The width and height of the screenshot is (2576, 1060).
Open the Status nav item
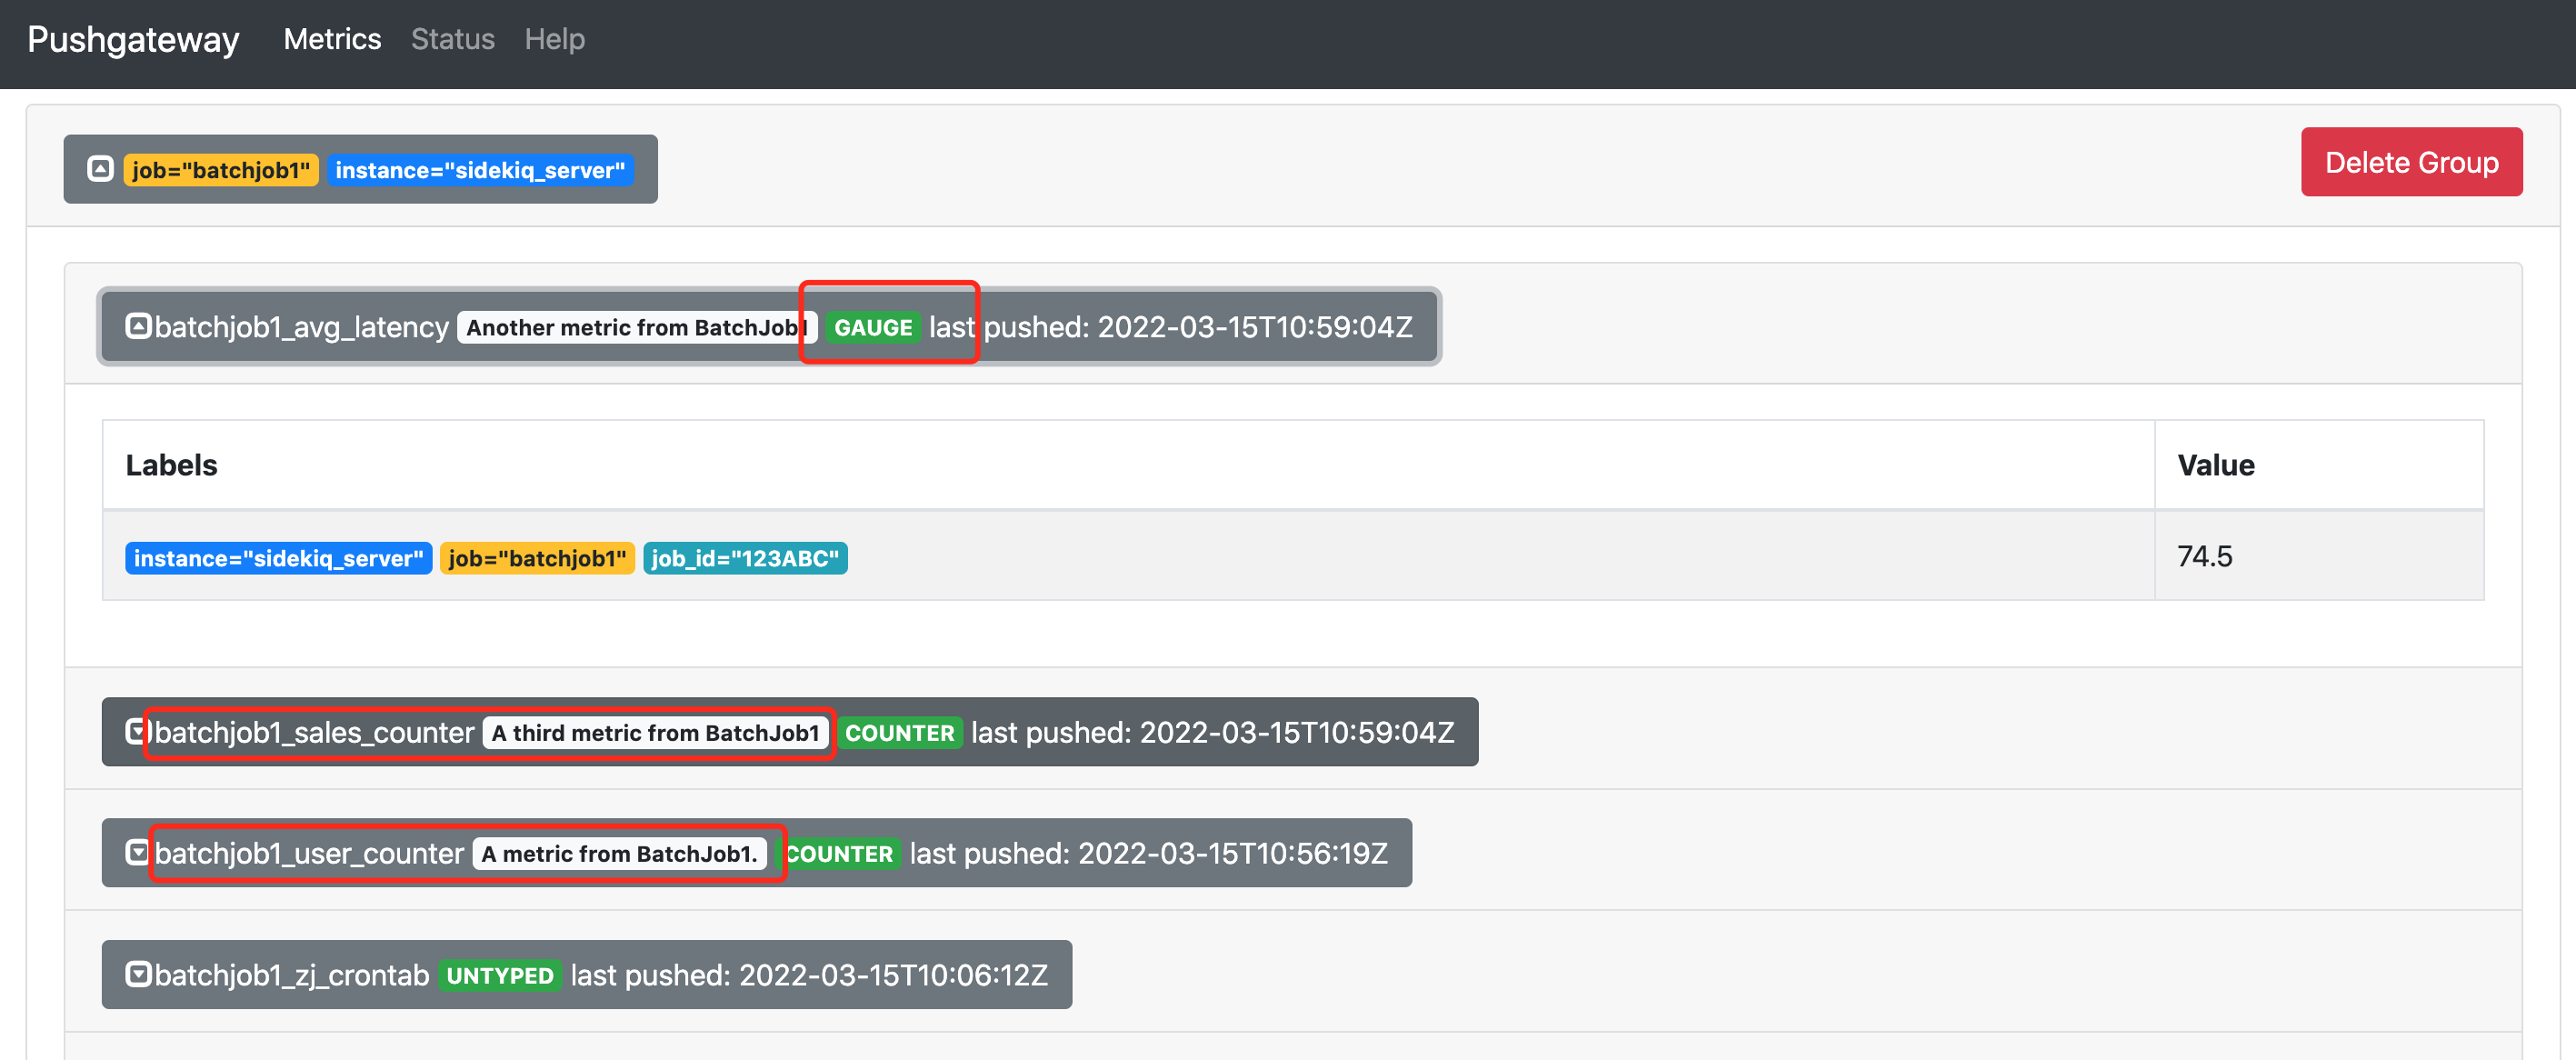pyautogui.click(x=453, y=39)
